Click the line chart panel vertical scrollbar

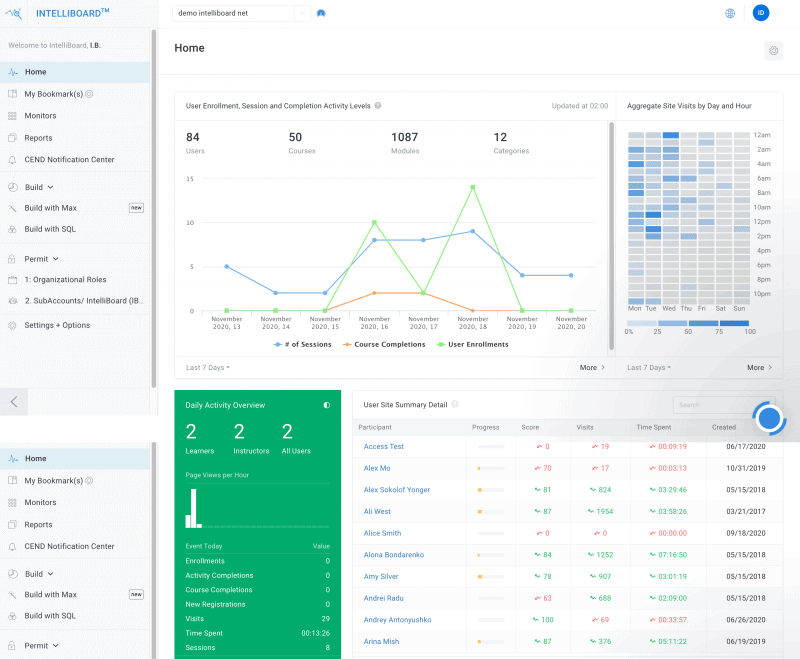click(611, 236)
